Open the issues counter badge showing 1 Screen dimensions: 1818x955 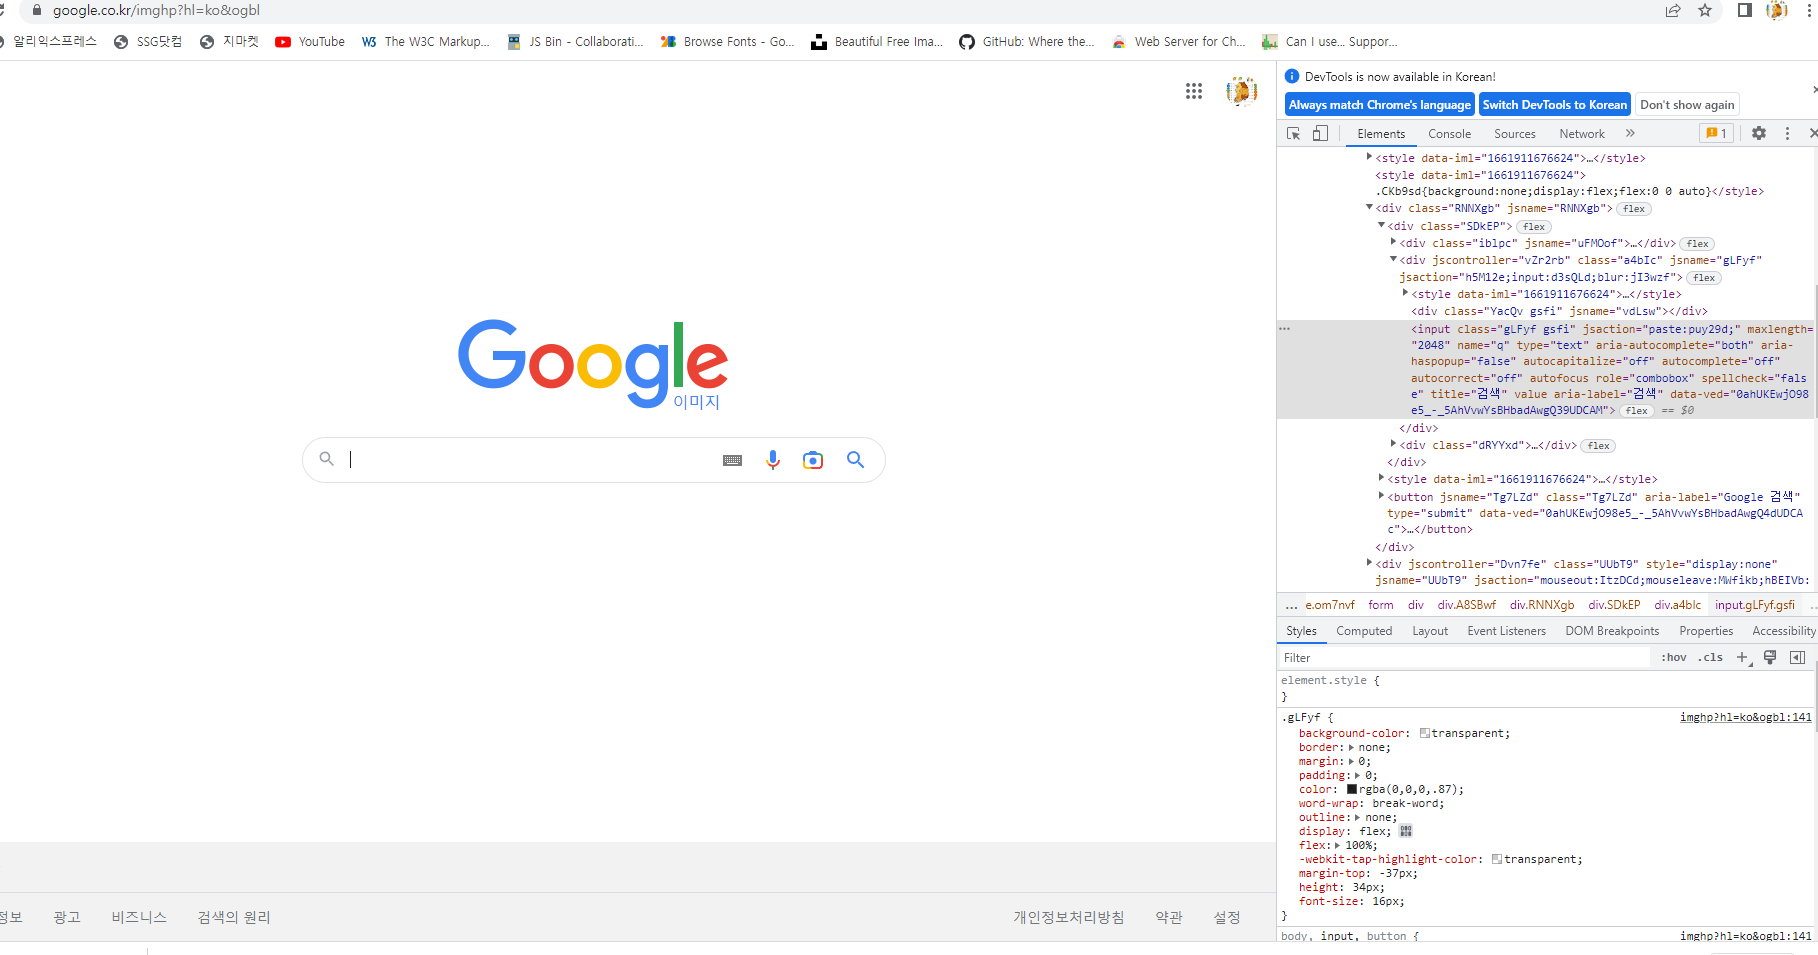pyautogui.click(x=1716, y=133)
